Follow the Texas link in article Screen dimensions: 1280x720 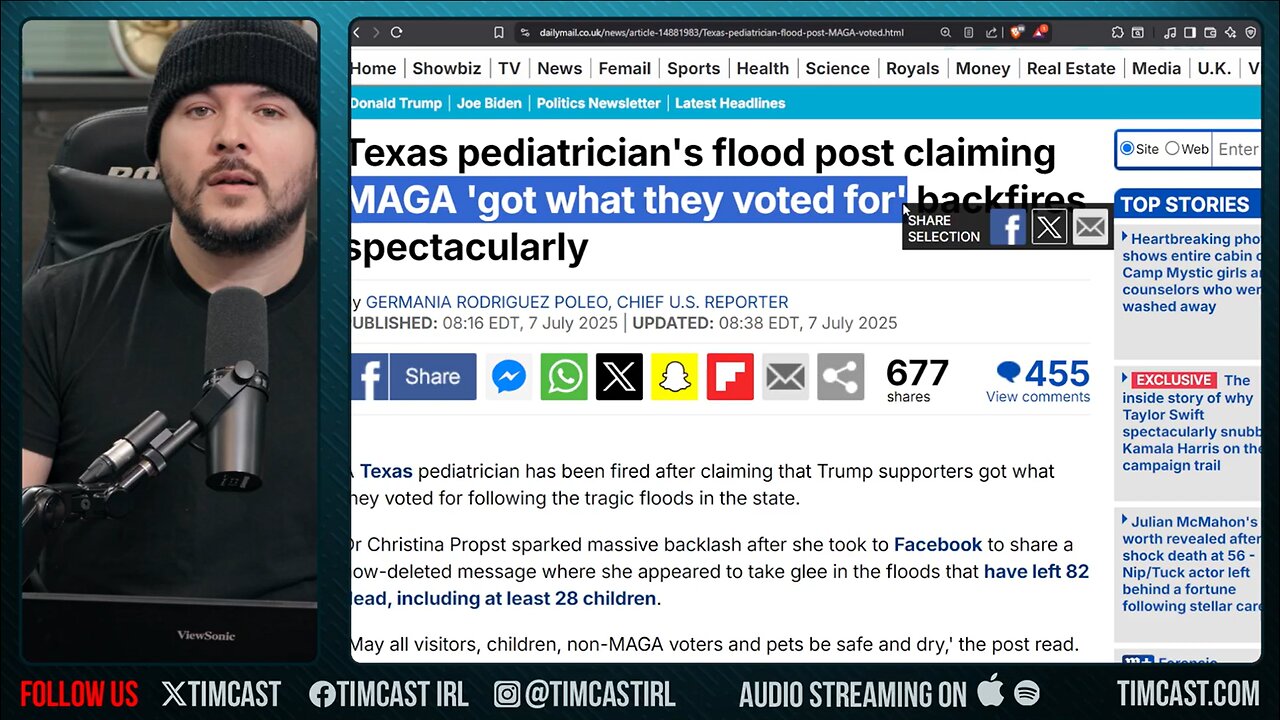click(386, 471)
